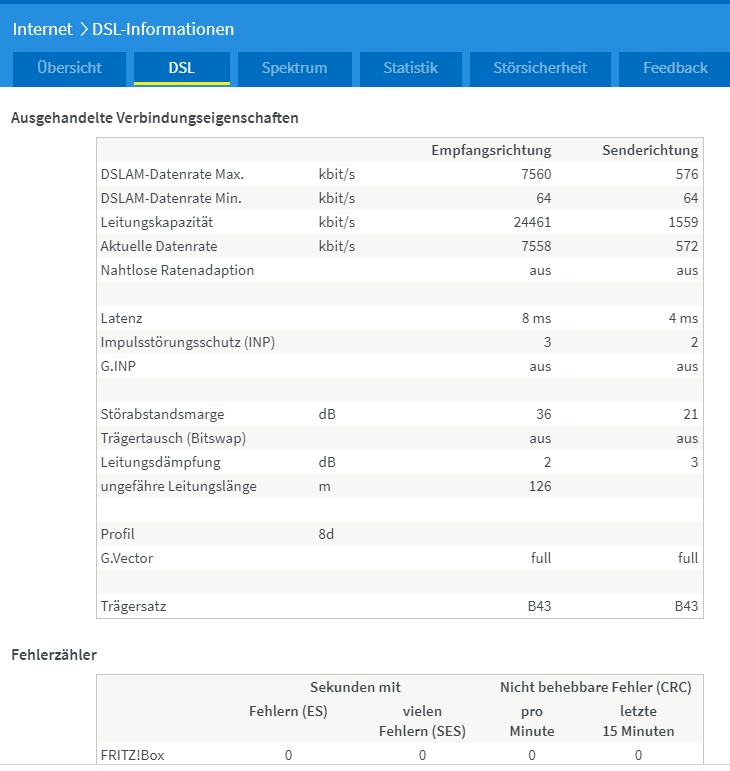Click the FRITZ!Box row in Fehlerzähler table

click(x=133, y=755)
